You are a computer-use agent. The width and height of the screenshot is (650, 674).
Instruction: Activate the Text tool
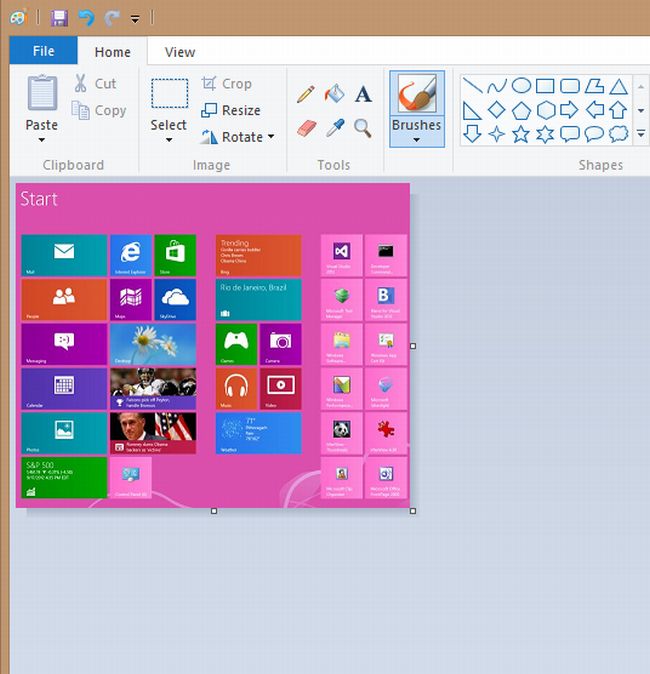(363, 94)
